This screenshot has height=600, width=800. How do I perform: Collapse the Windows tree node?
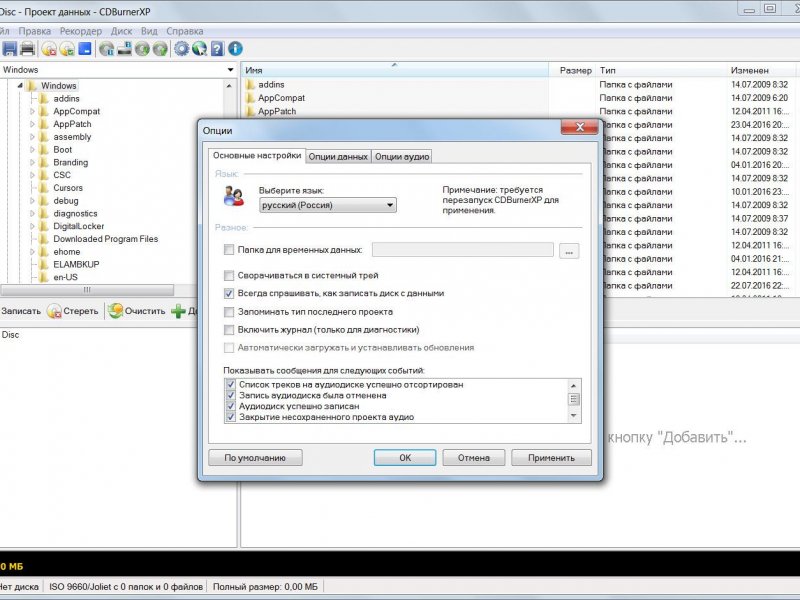pyautogui.click(x=20, y=86)
